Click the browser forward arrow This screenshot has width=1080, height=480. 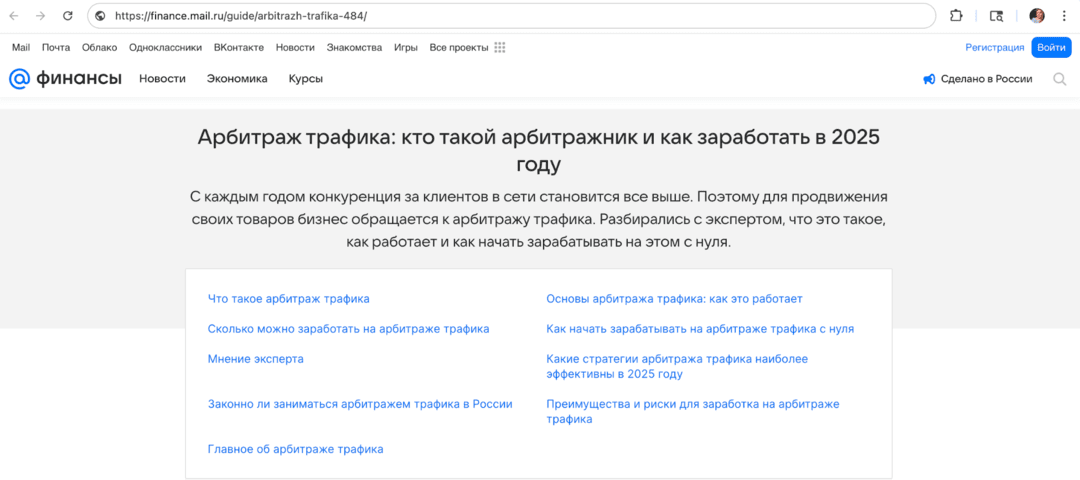41,16
